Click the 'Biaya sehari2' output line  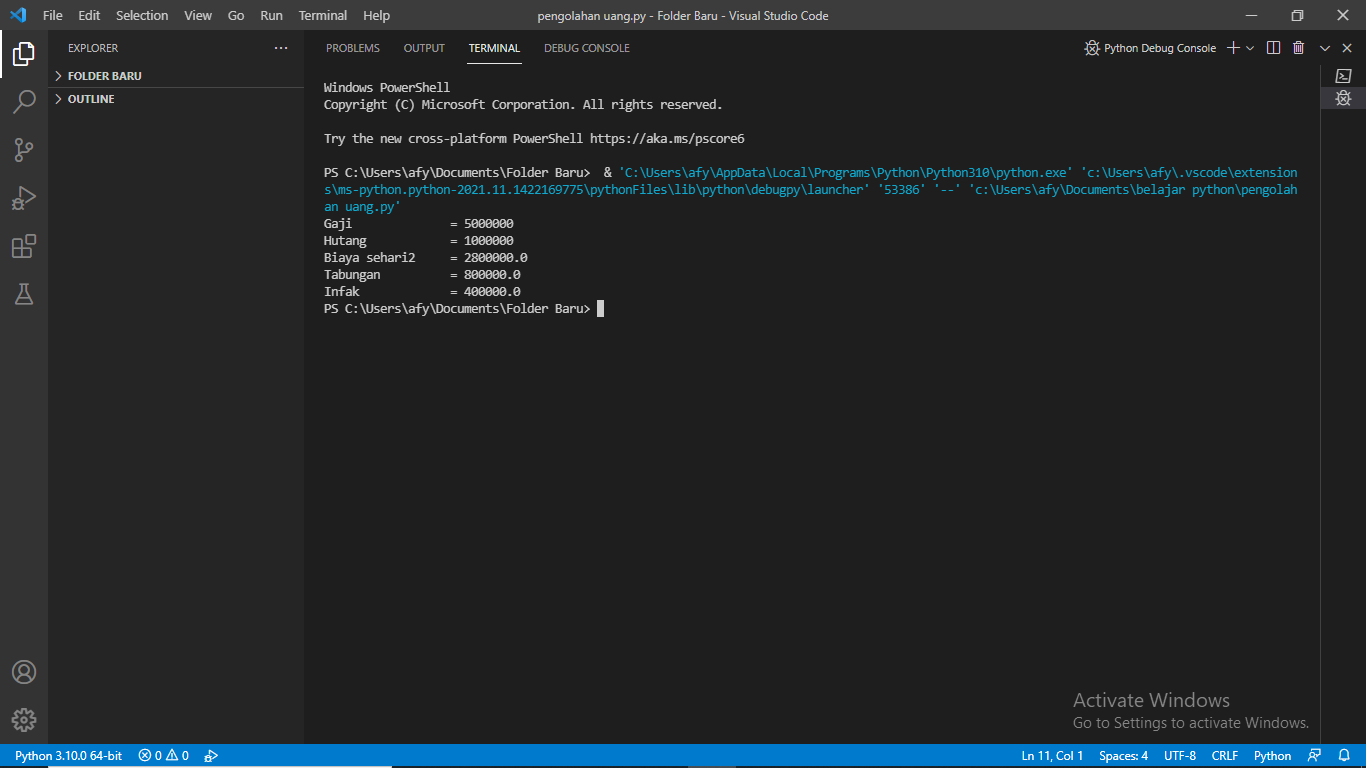pos(426,258)
